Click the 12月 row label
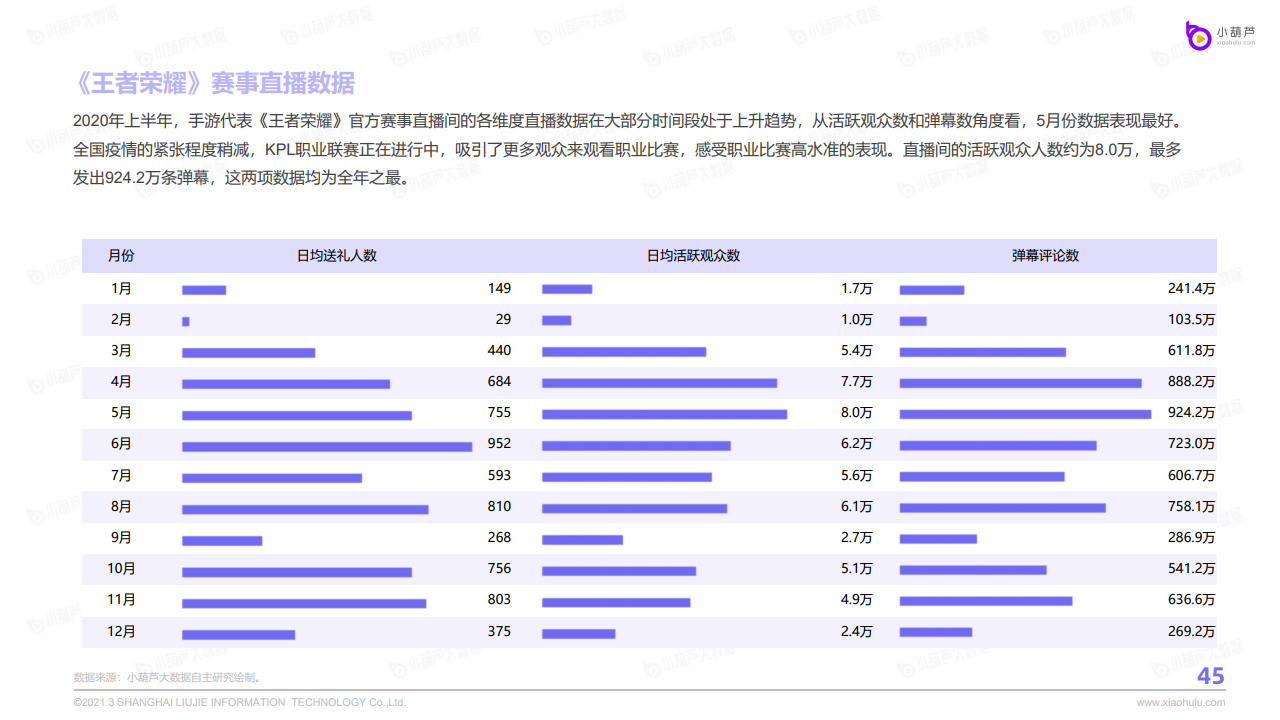Viewport: 1280px width, 720px height. point(121,631)
